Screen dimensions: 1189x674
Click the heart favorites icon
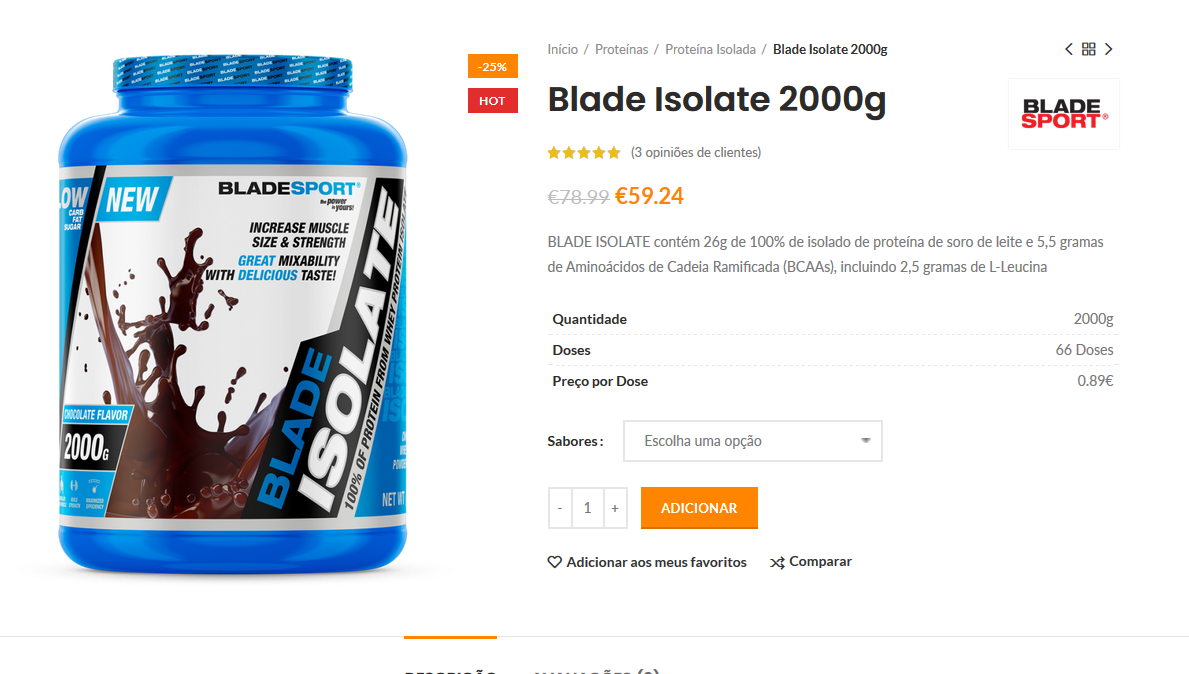tap(554, 562)
